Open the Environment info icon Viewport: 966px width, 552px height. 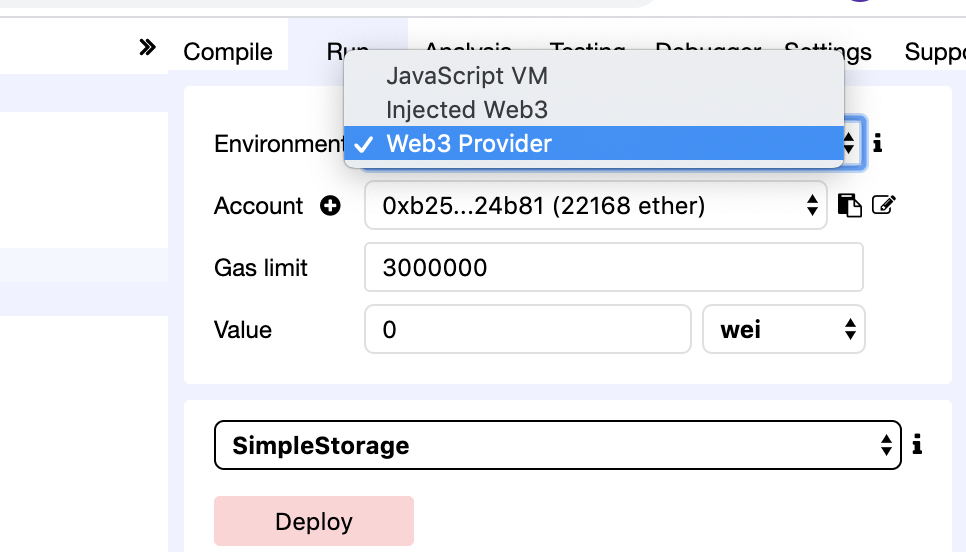click(878, 144)
